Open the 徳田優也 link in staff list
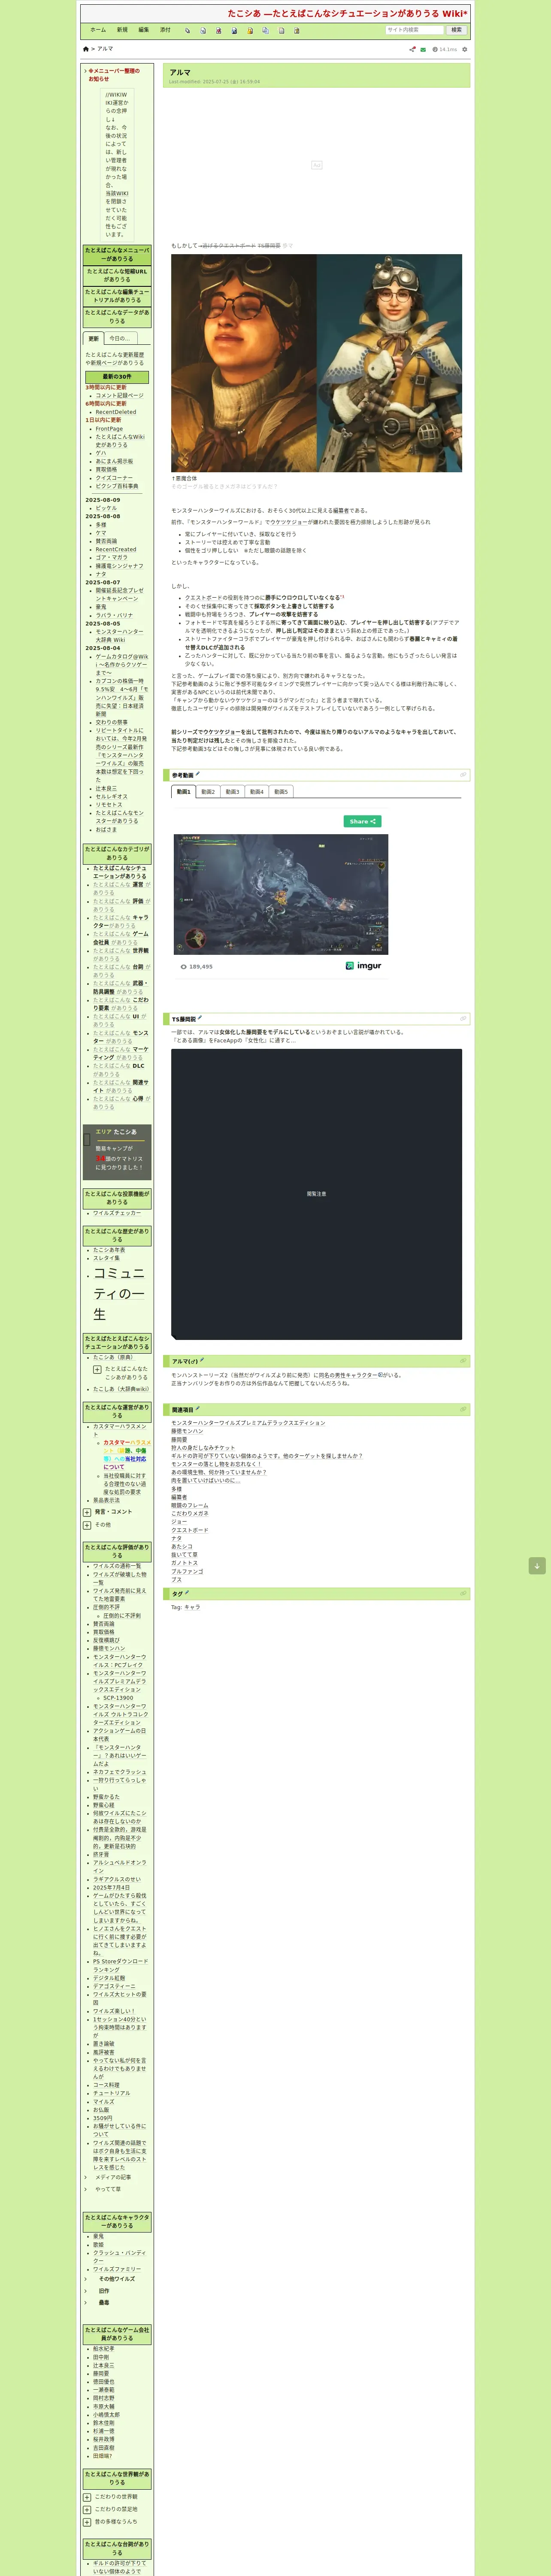551x2576 pixels. pos(104,2381)
